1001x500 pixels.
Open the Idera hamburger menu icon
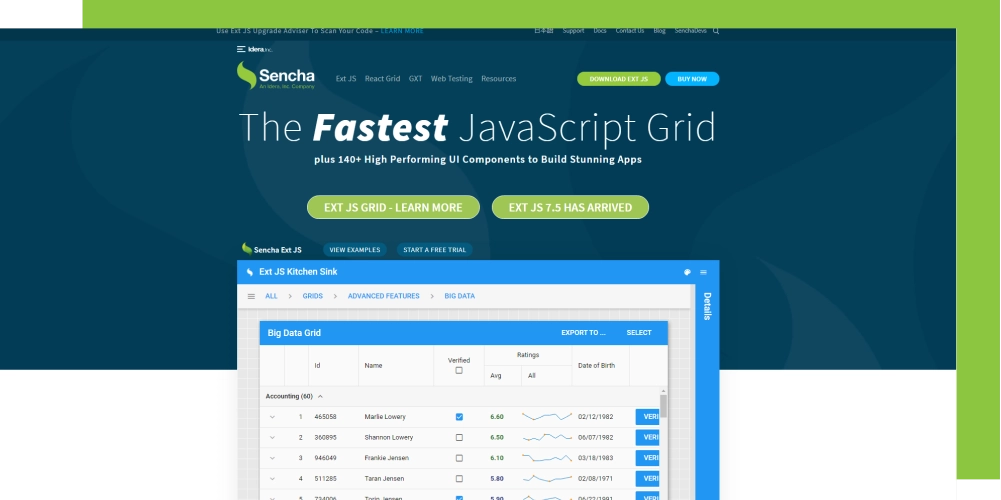pos(241,49)
